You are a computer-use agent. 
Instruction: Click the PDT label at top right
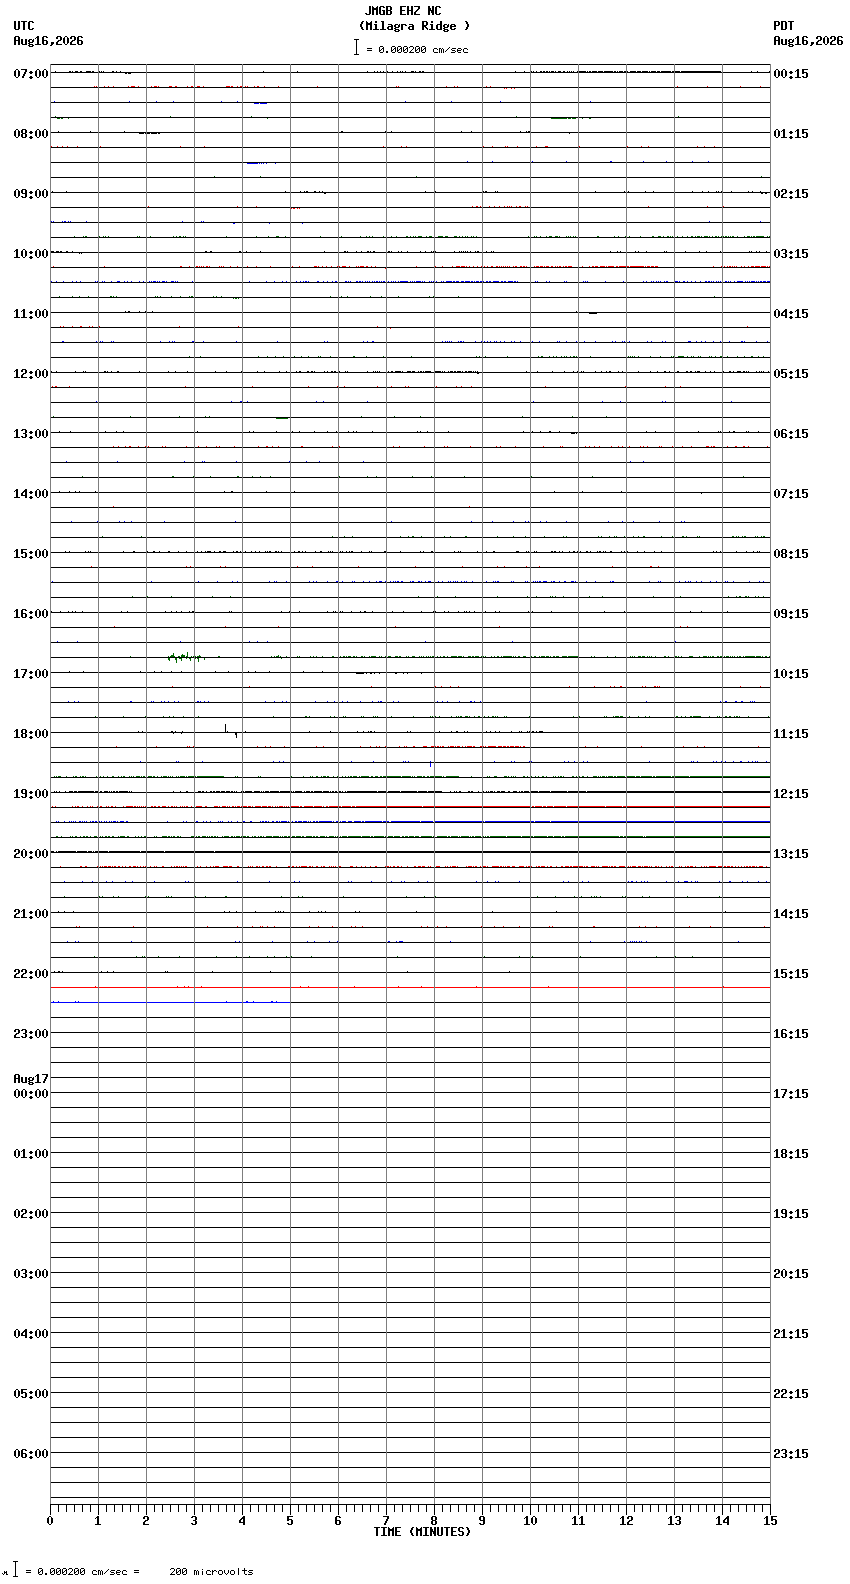[783, 26]
